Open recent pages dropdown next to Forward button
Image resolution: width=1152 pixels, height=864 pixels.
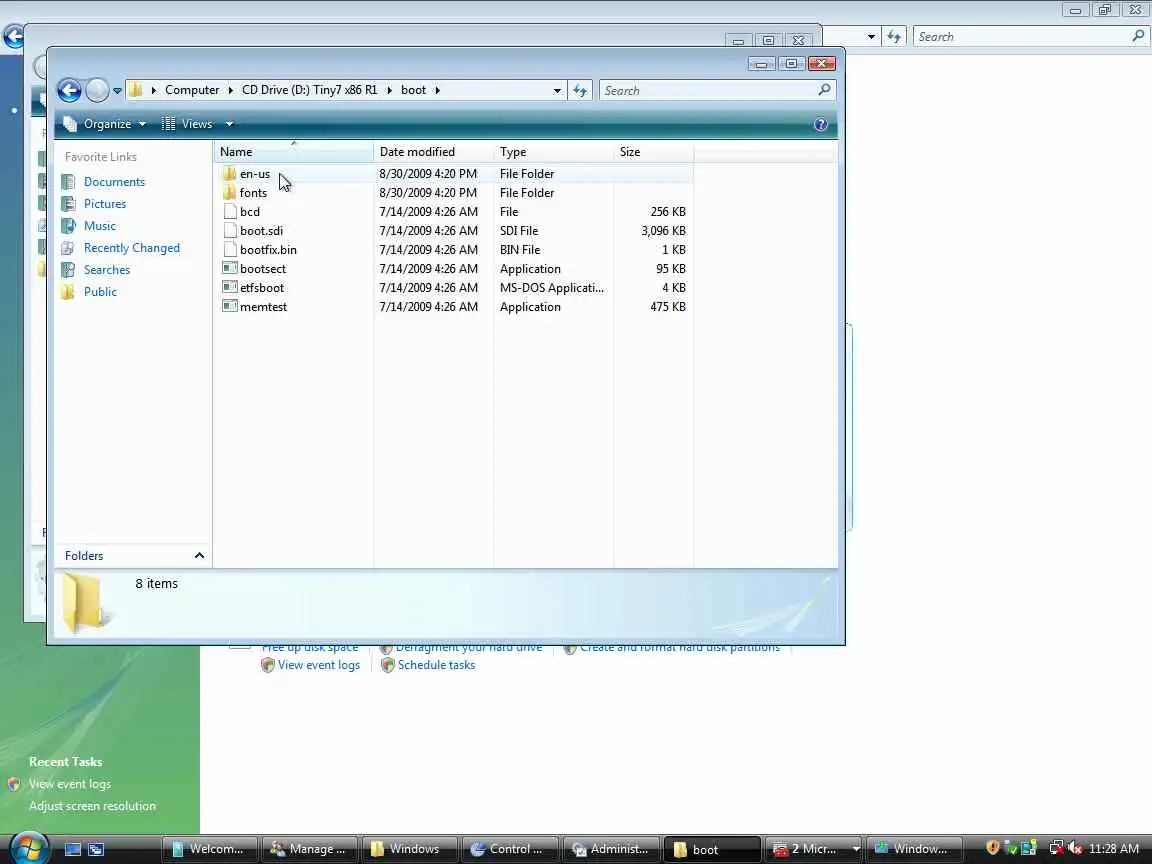[x=117, y=91]
